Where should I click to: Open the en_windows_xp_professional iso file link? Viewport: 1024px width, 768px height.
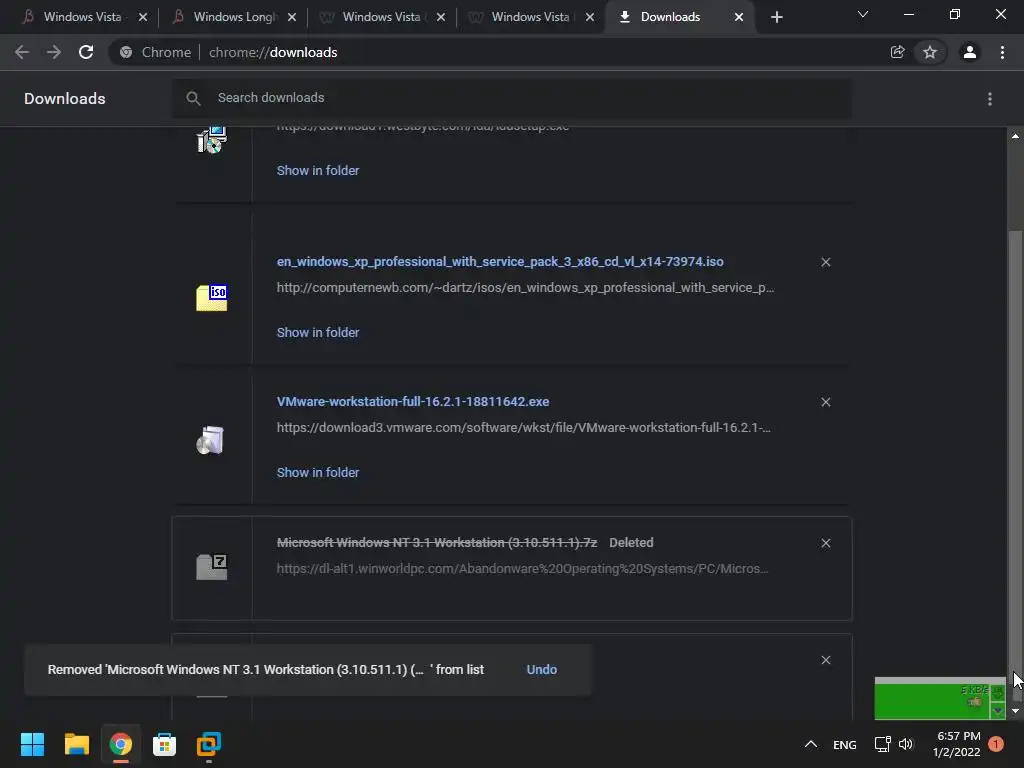(500, 261)
